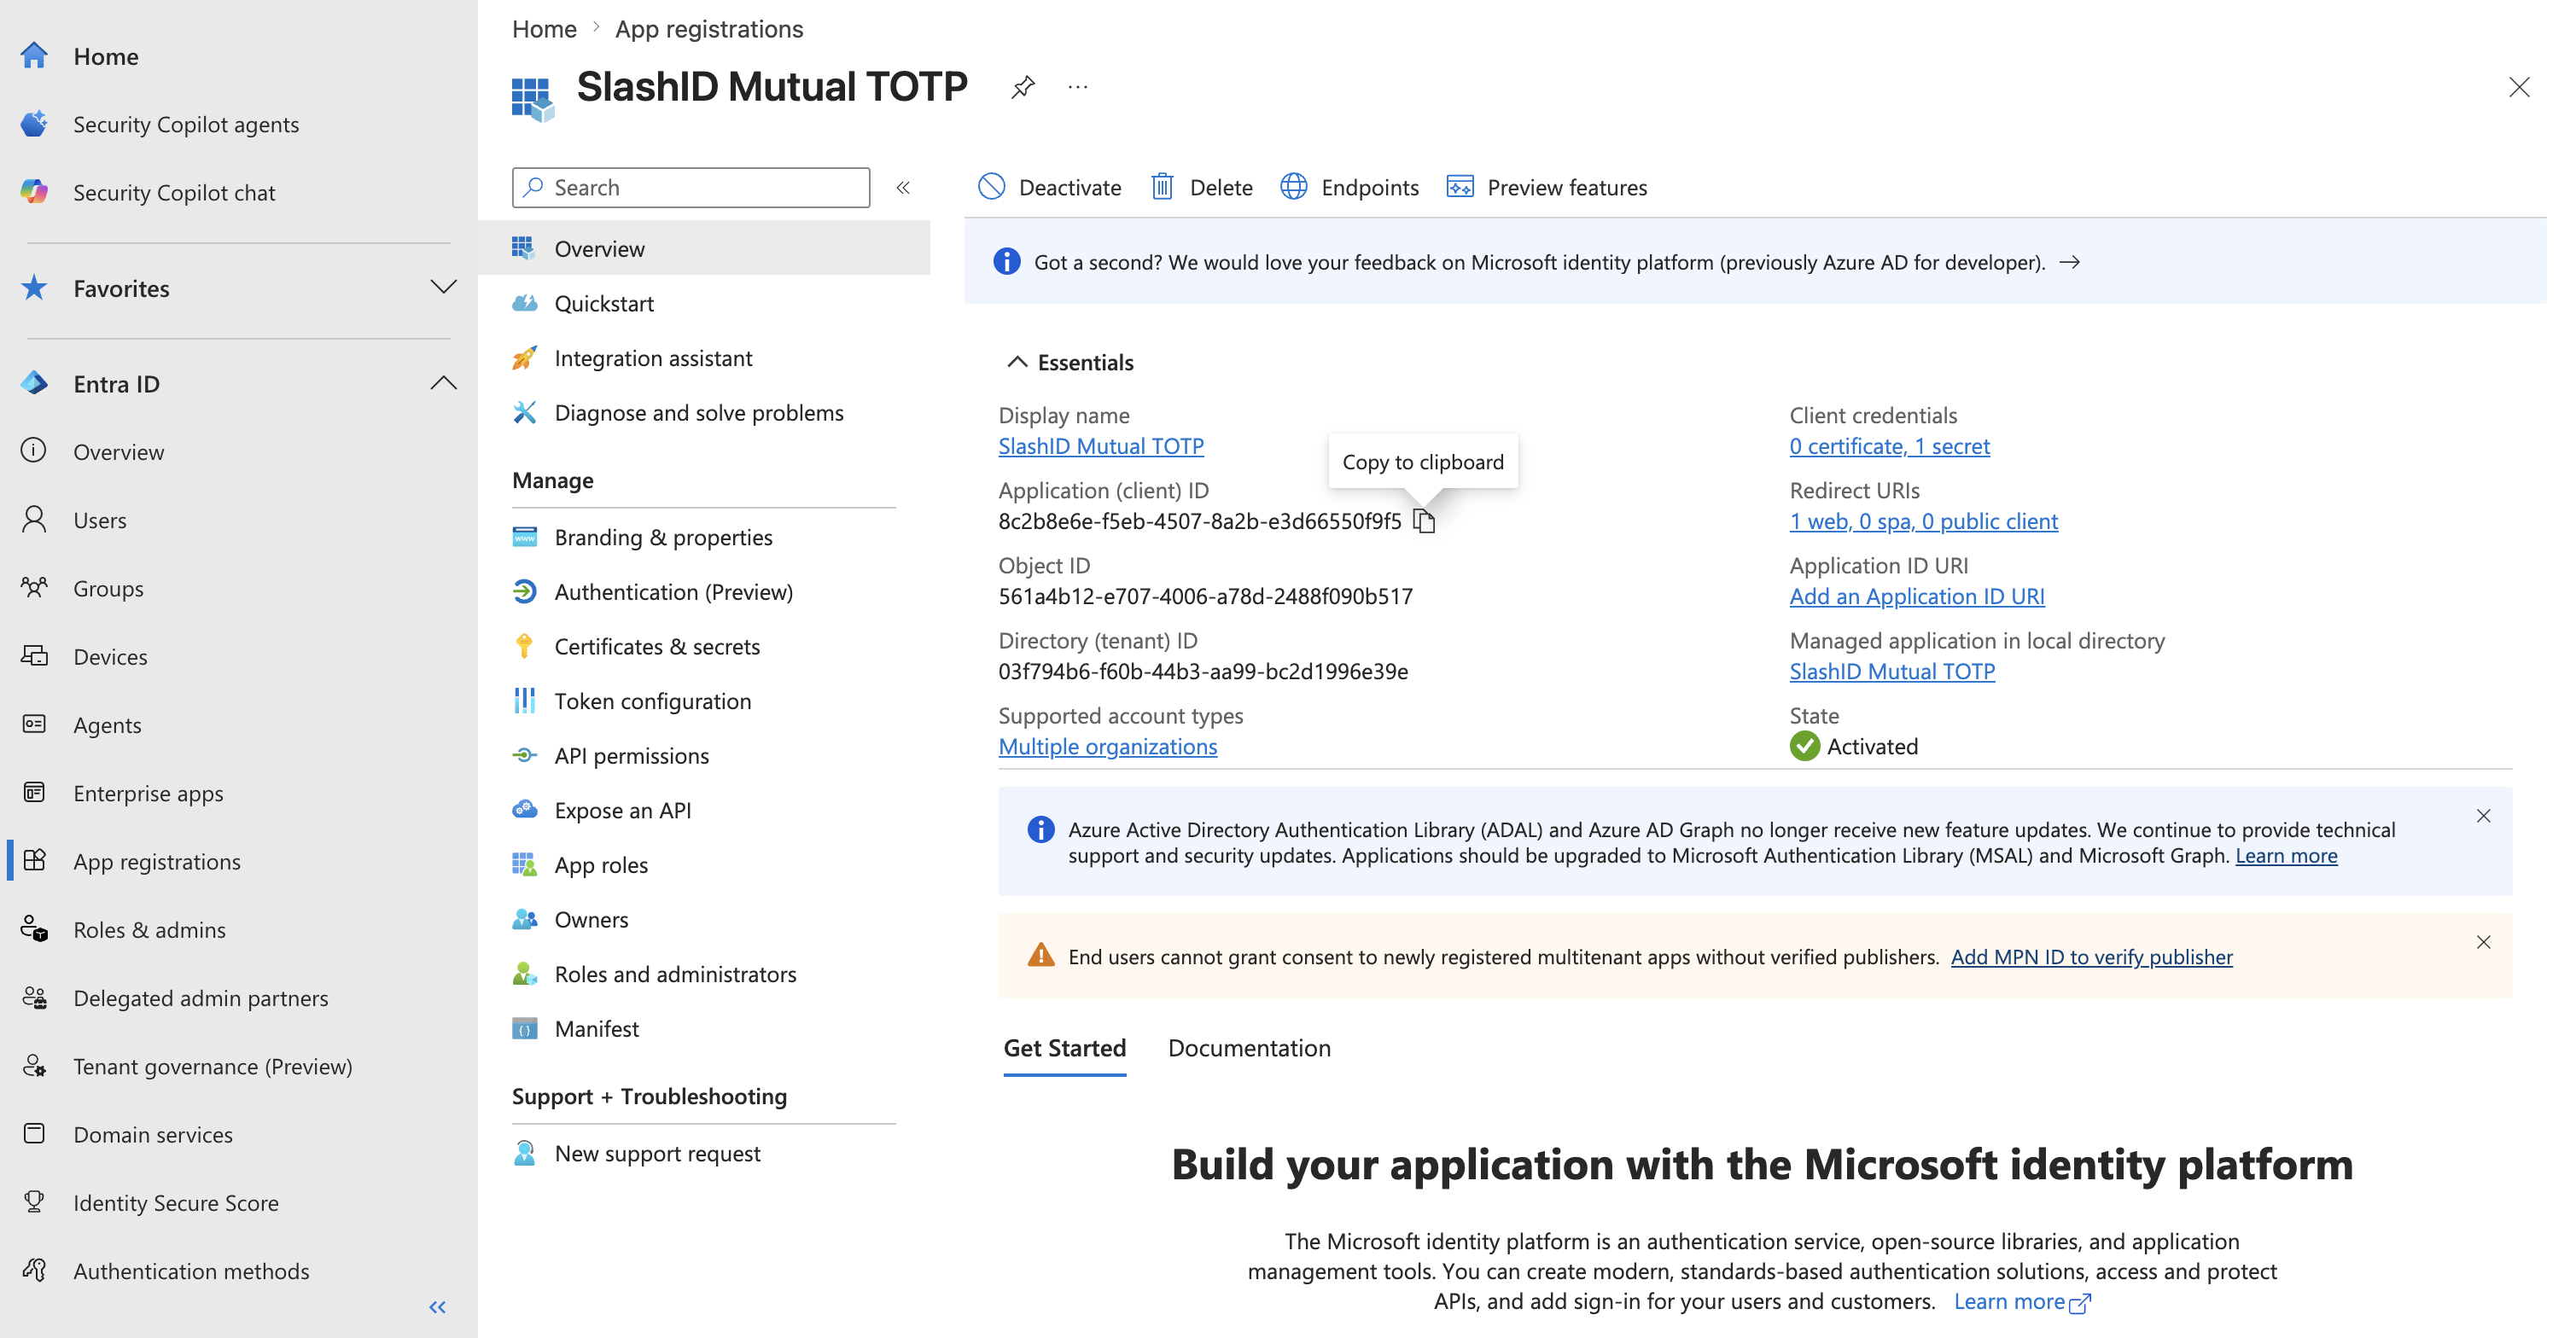
Task: Open Enterprise apps in the sidebar
Action: click(x=148, y=793)
